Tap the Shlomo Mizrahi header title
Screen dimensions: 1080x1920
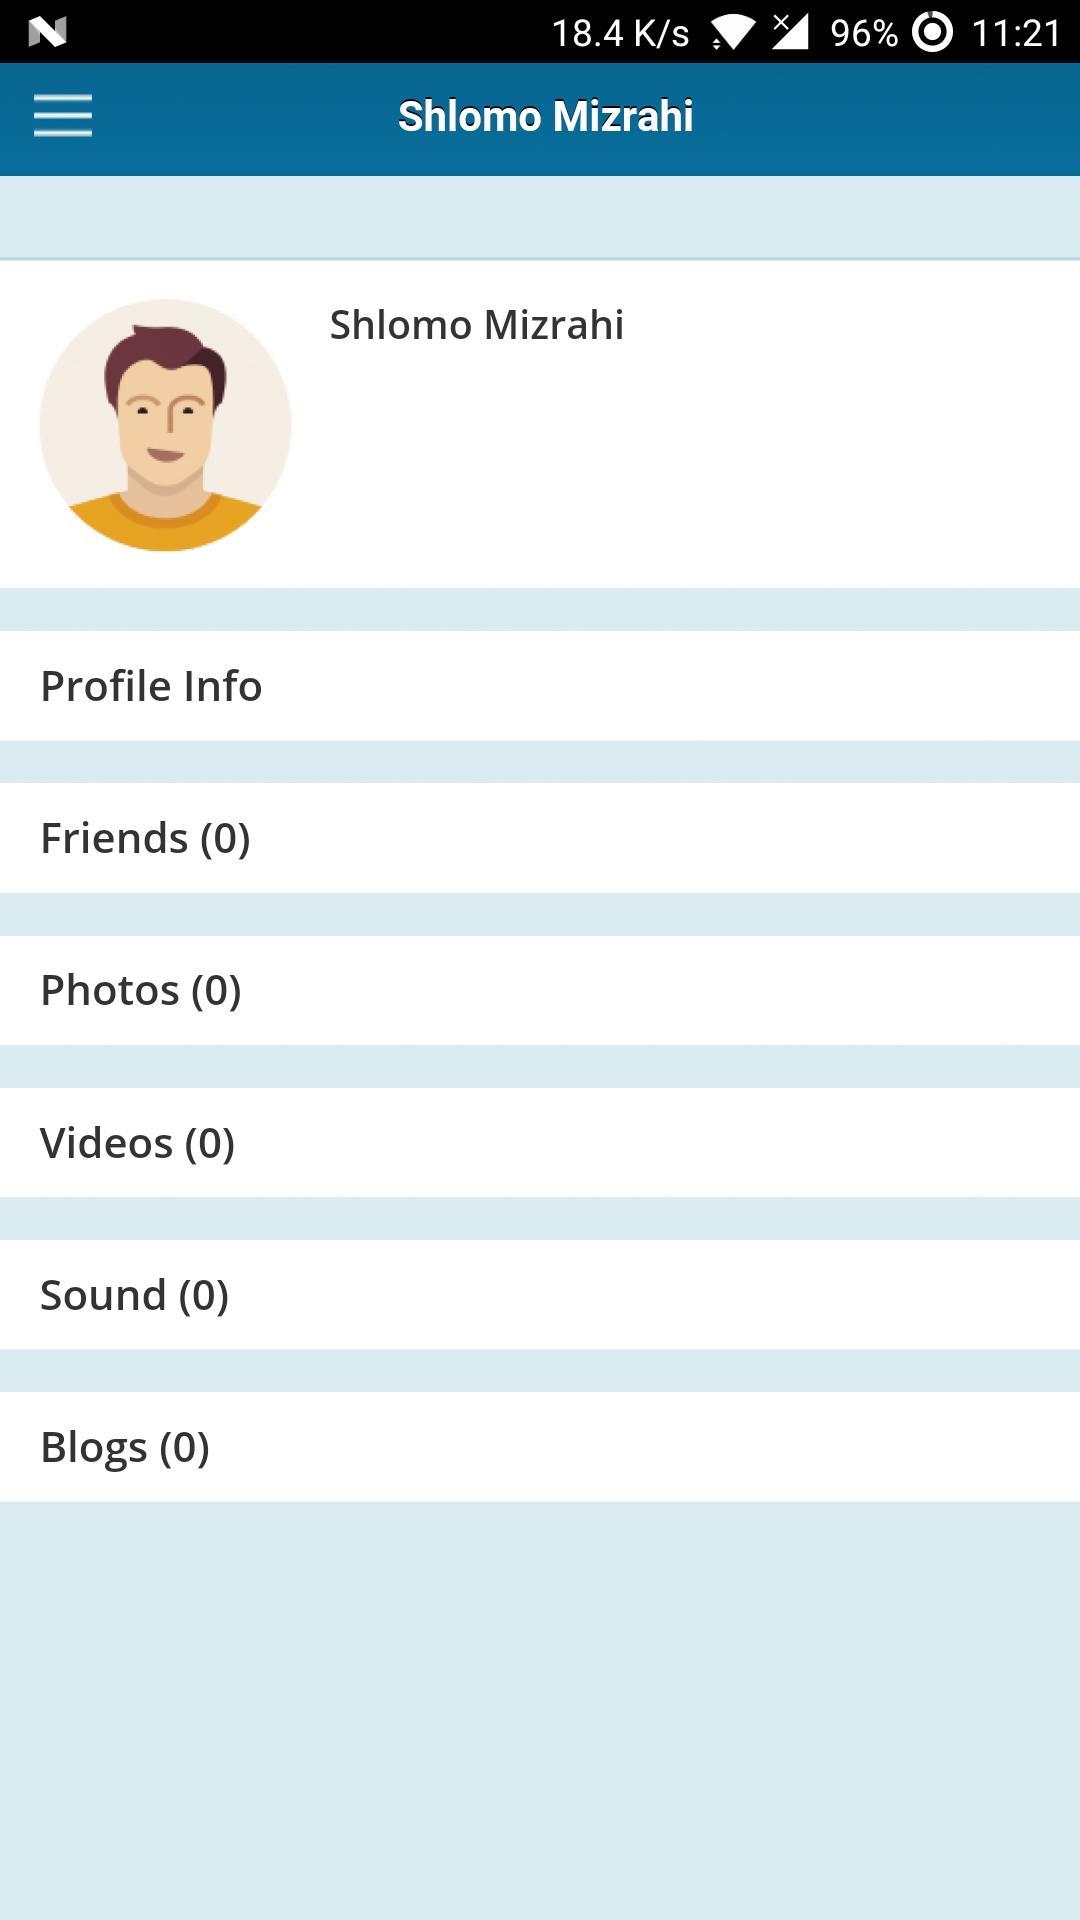545,116
